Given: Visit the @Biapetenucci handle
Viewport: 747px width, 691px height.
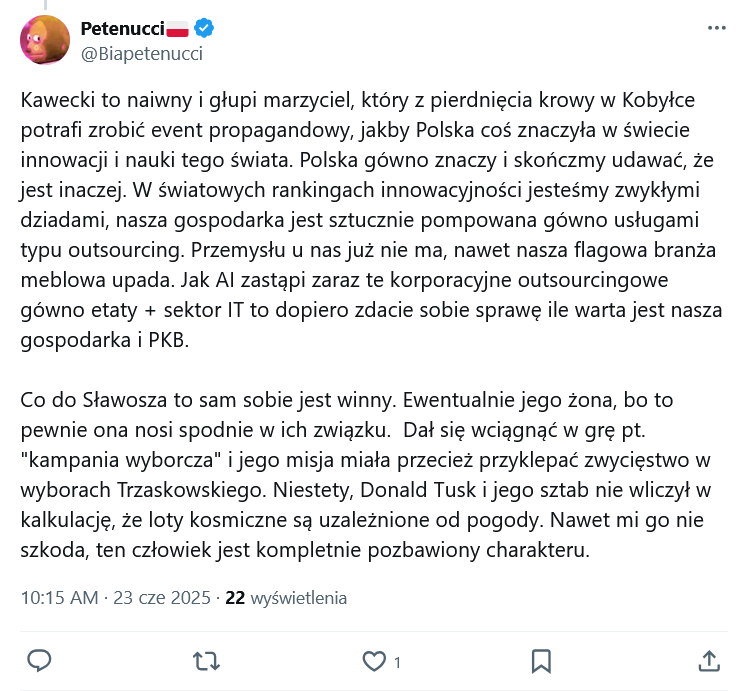Looking at the screenshot, I should (142, 54).
